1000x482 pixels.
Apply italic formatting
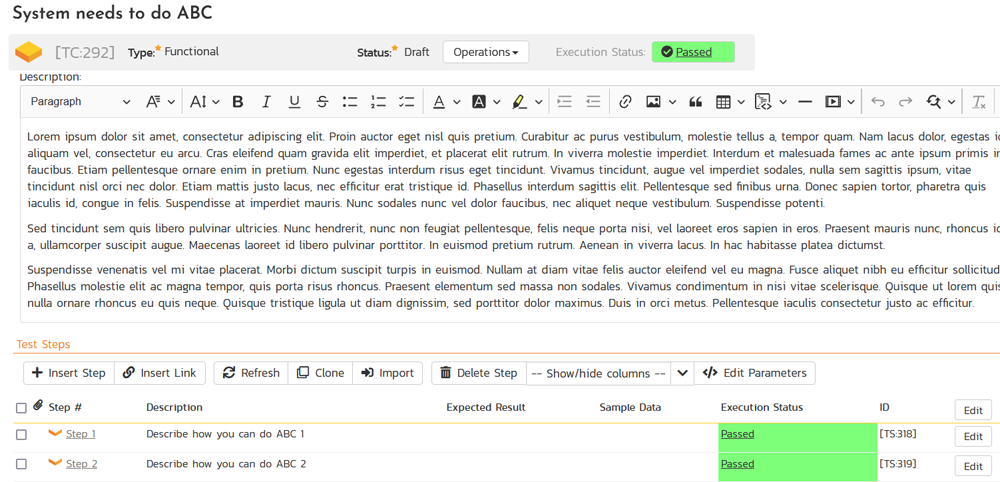(266, 101)
